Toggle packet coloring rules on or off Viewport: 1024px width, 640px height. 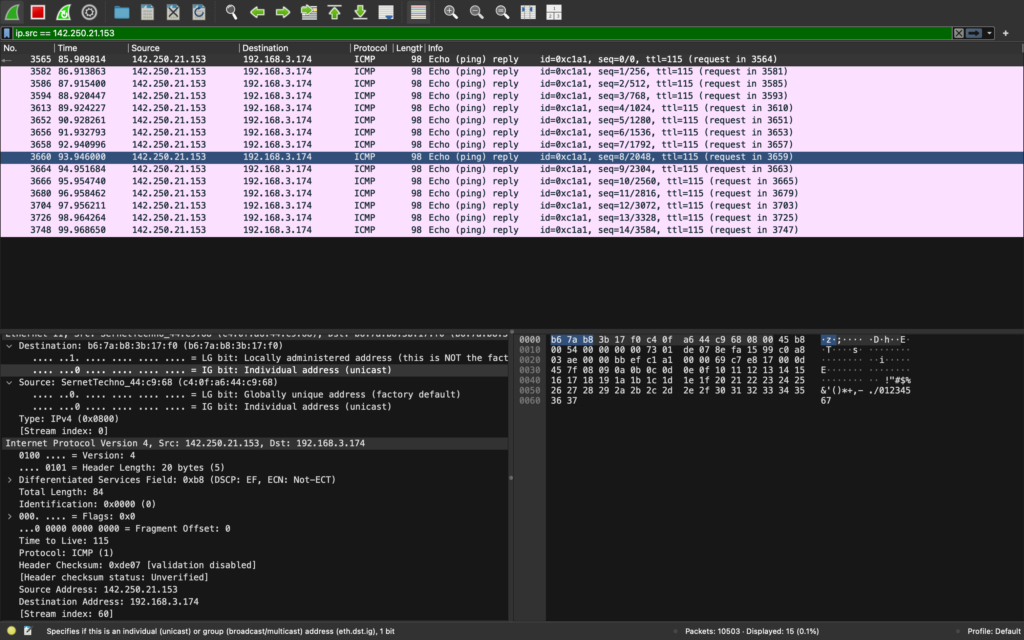(x=419, y=12)
